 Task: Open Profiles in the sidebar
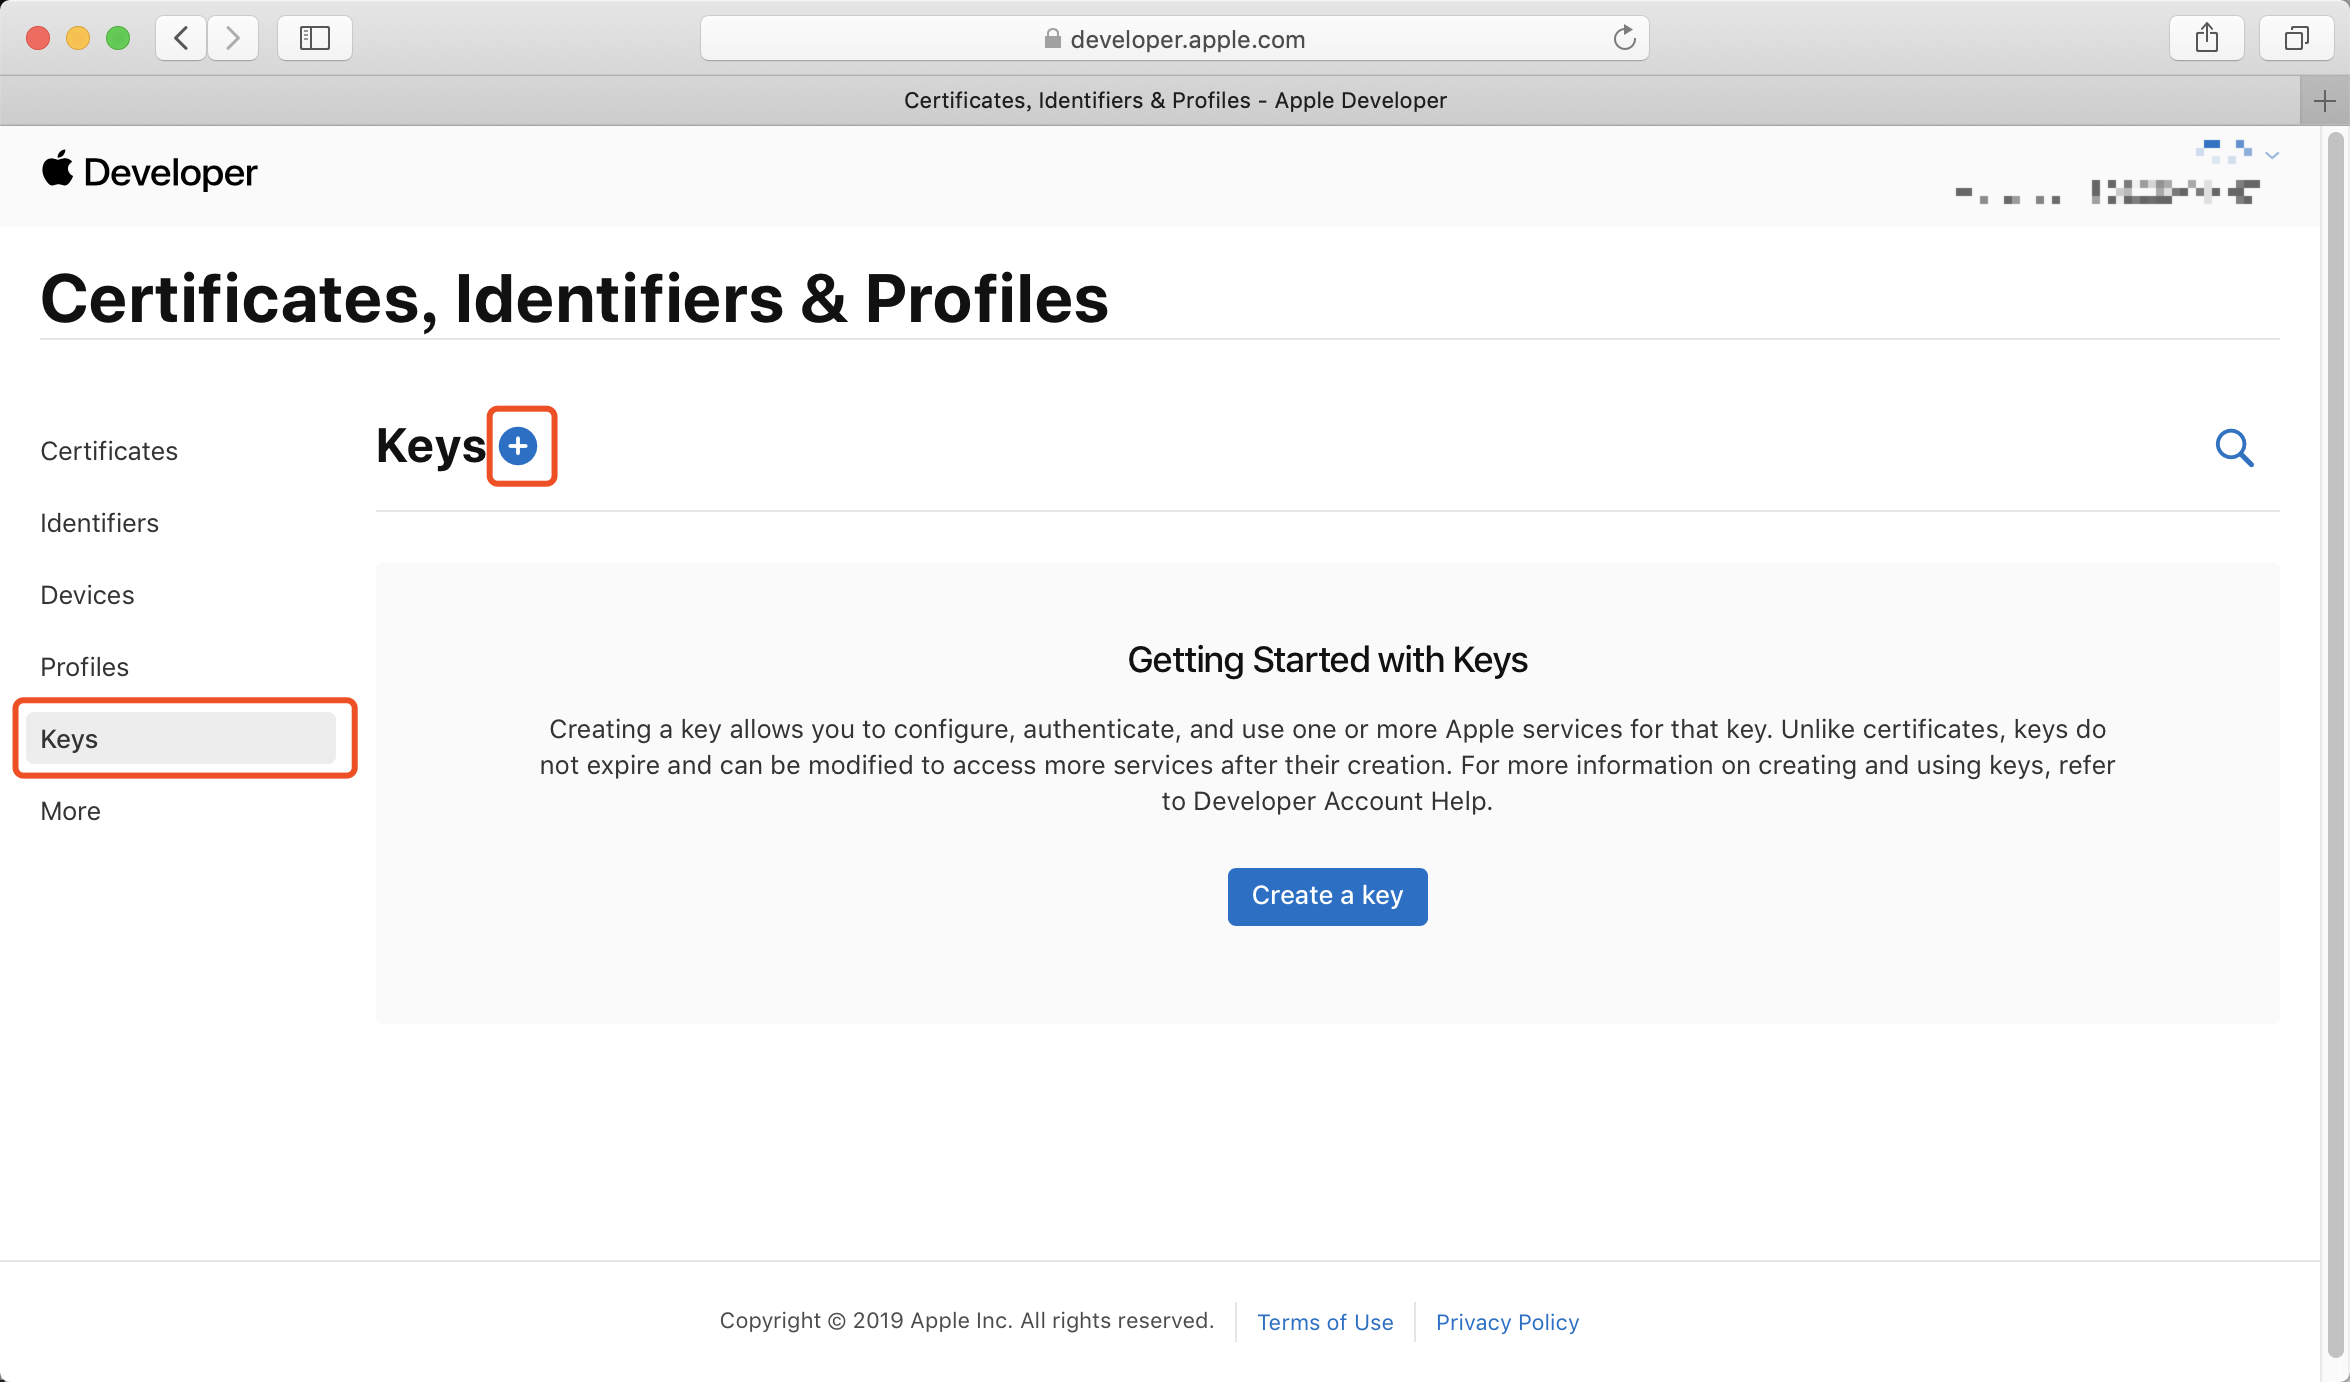(84, 667)
